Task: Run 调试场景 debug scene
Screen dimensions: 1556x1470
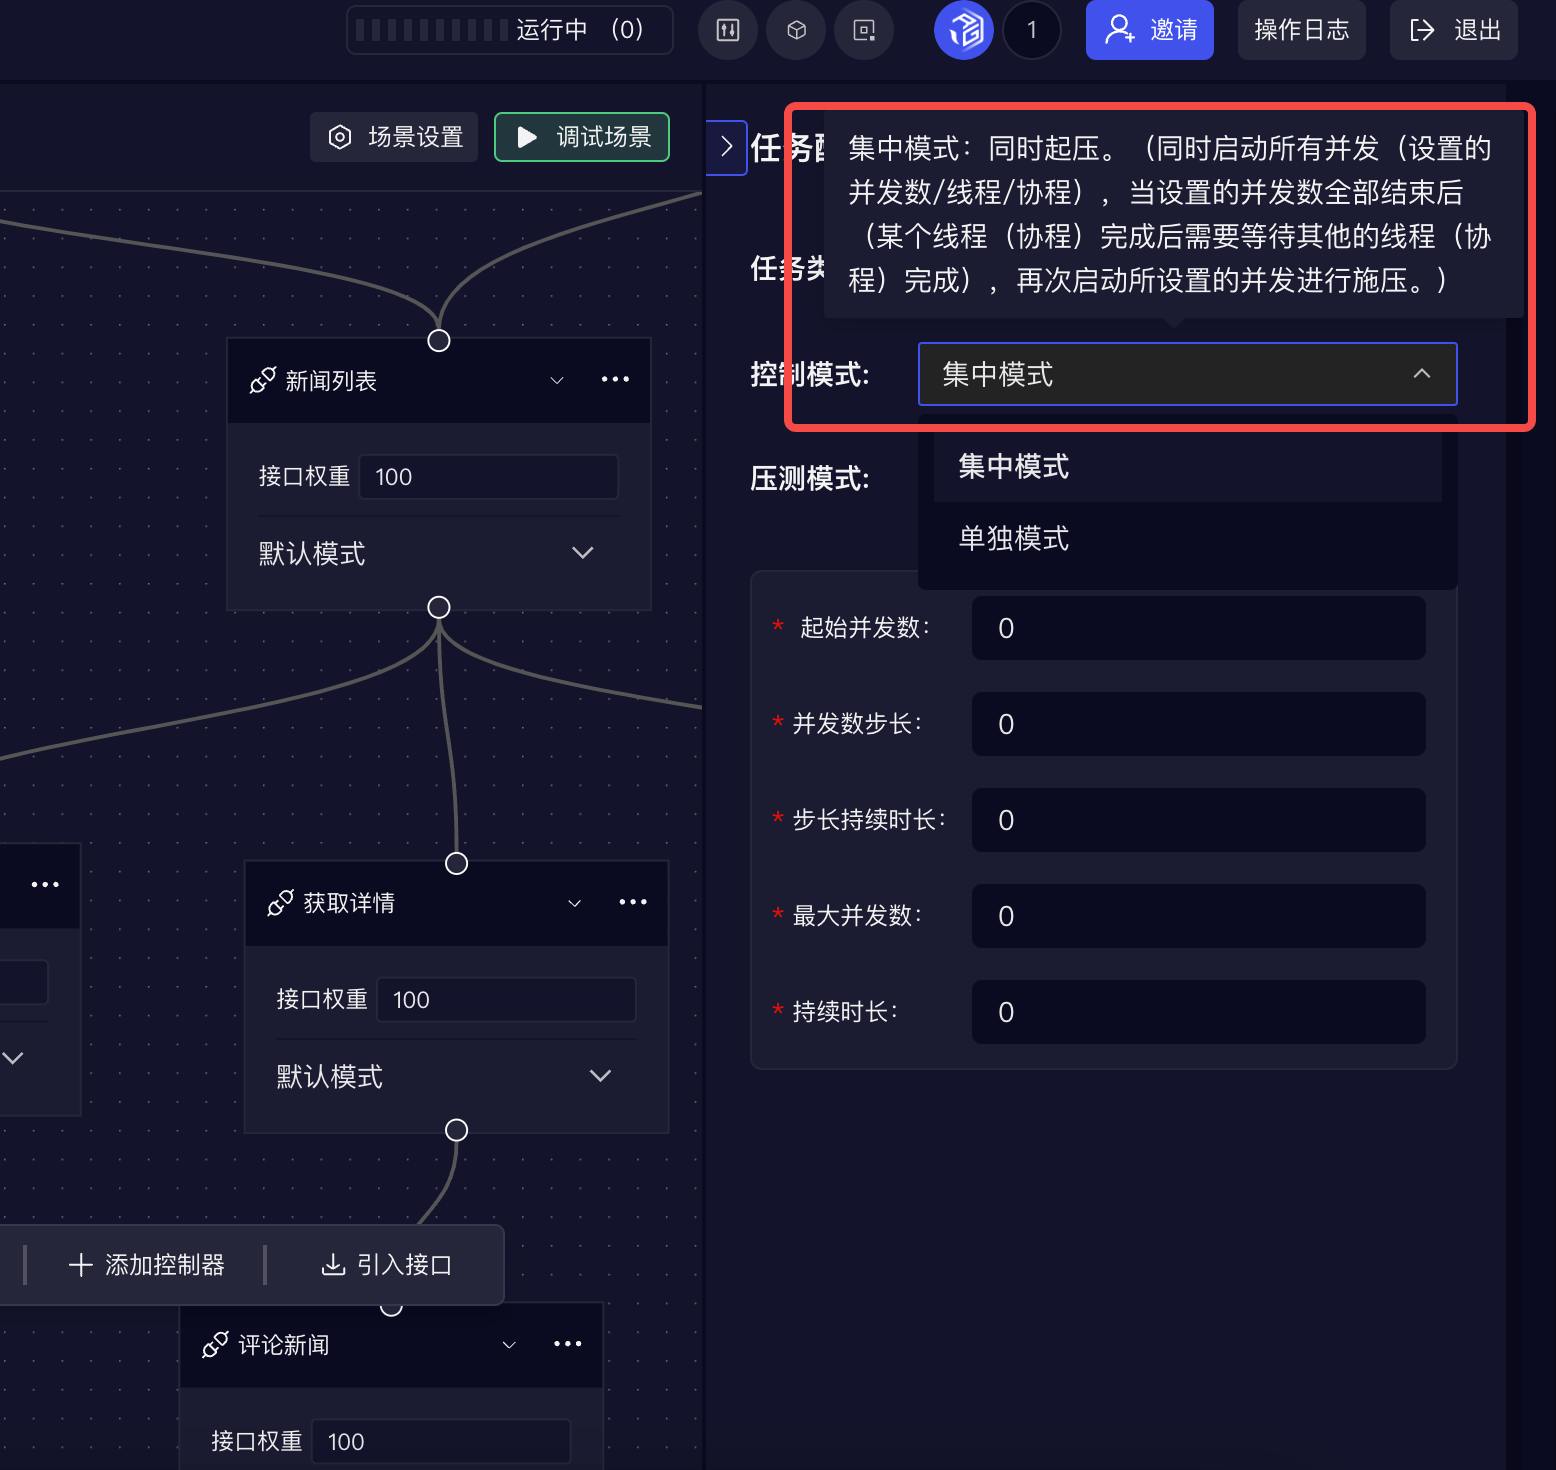Action: (x=582, y=137)
